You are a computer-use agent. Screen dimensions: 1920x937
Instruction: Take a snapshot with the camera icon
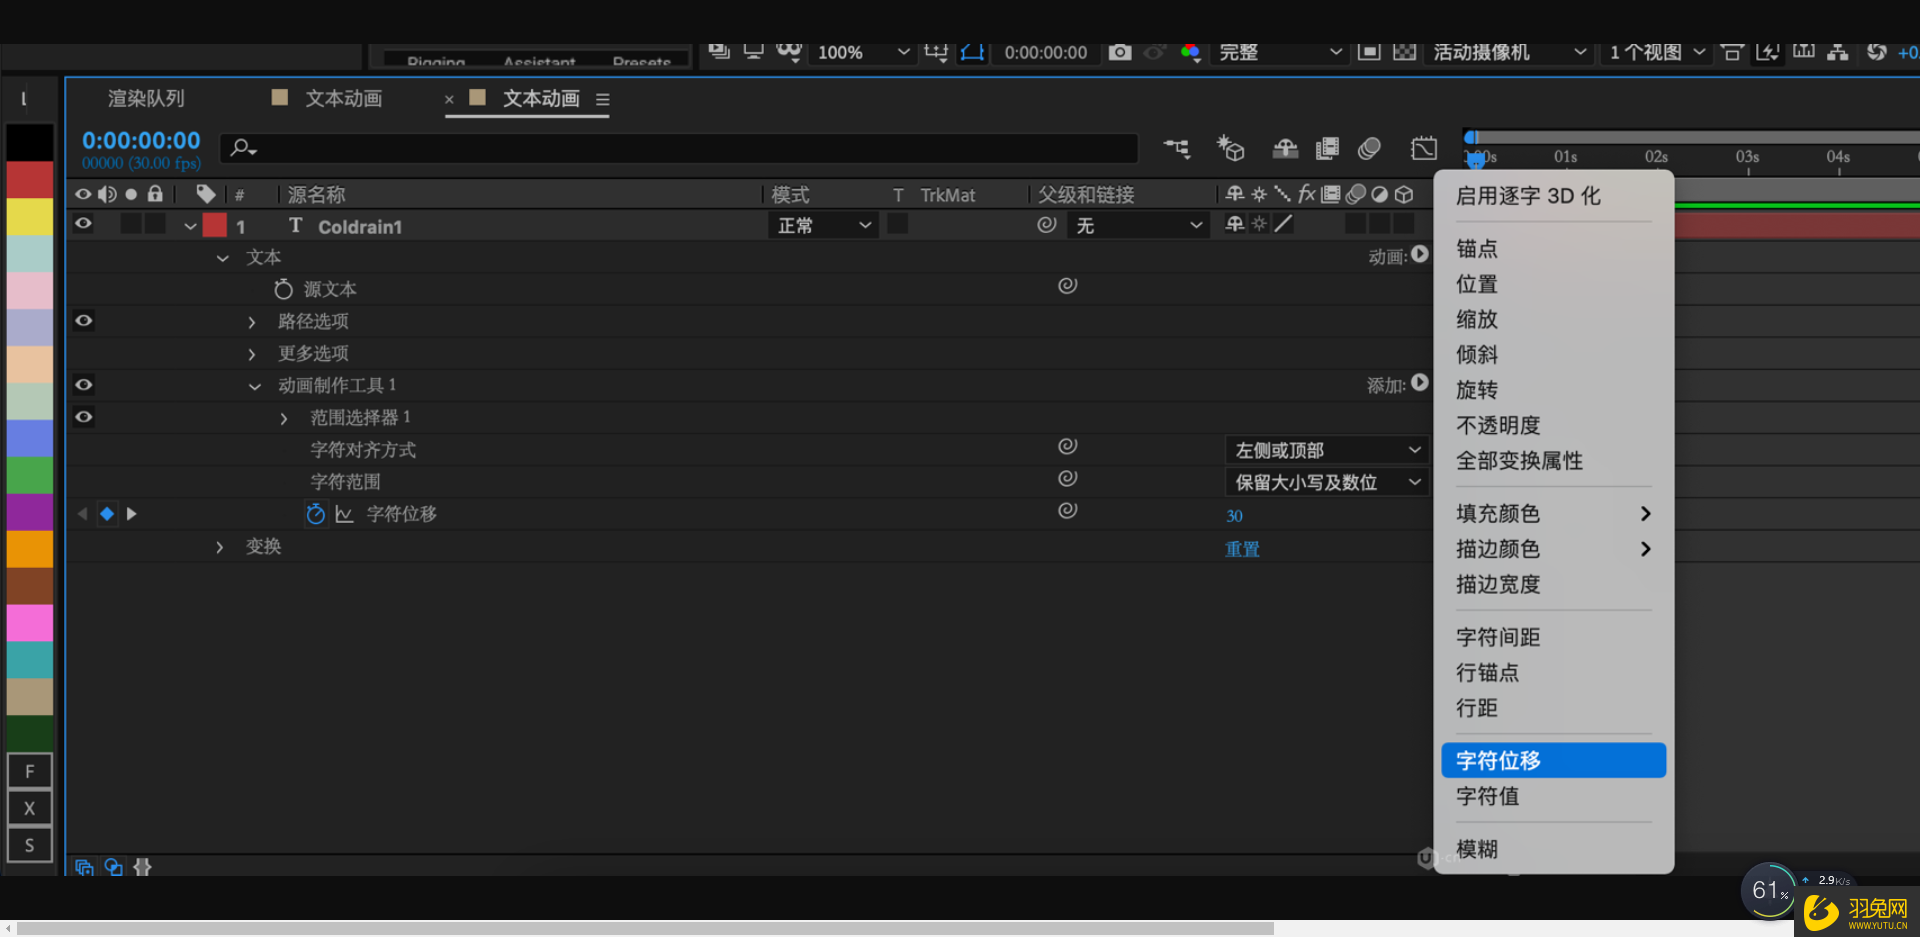1120,53
